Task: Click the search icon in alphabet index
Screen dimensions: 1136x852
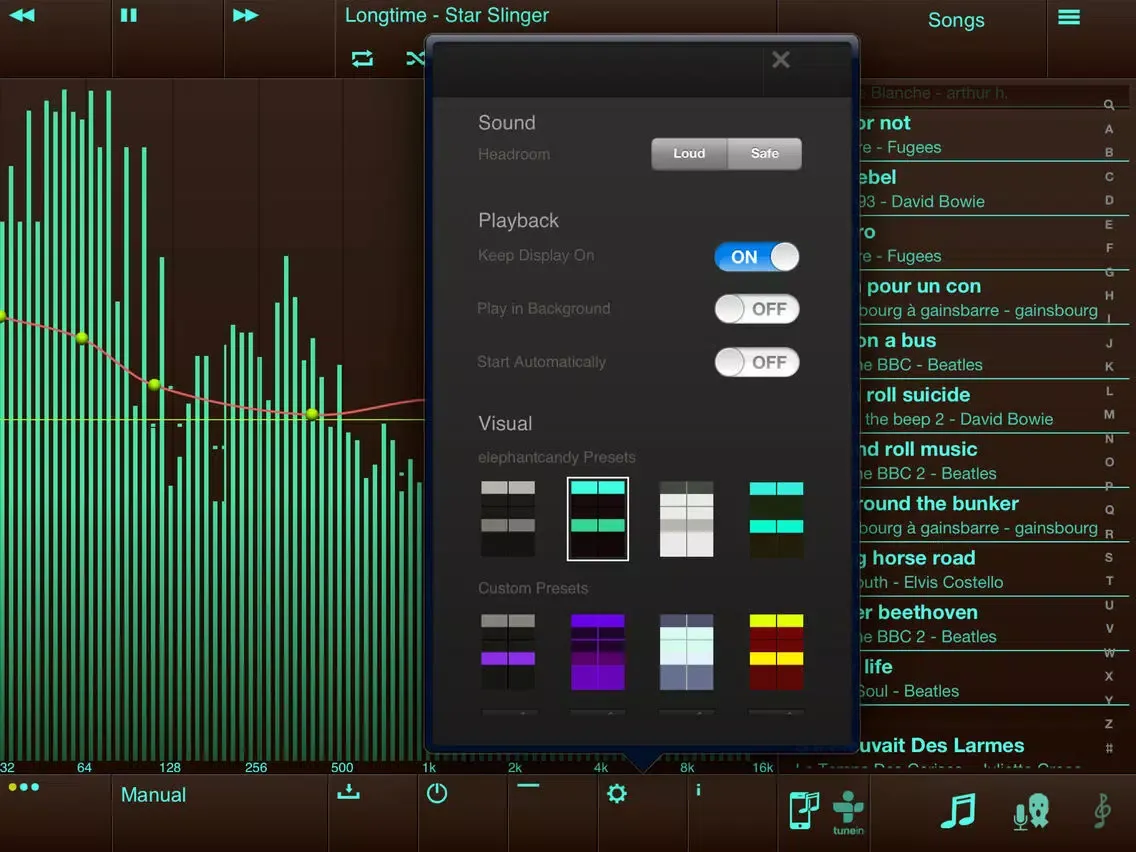Action: point(1108,105)
